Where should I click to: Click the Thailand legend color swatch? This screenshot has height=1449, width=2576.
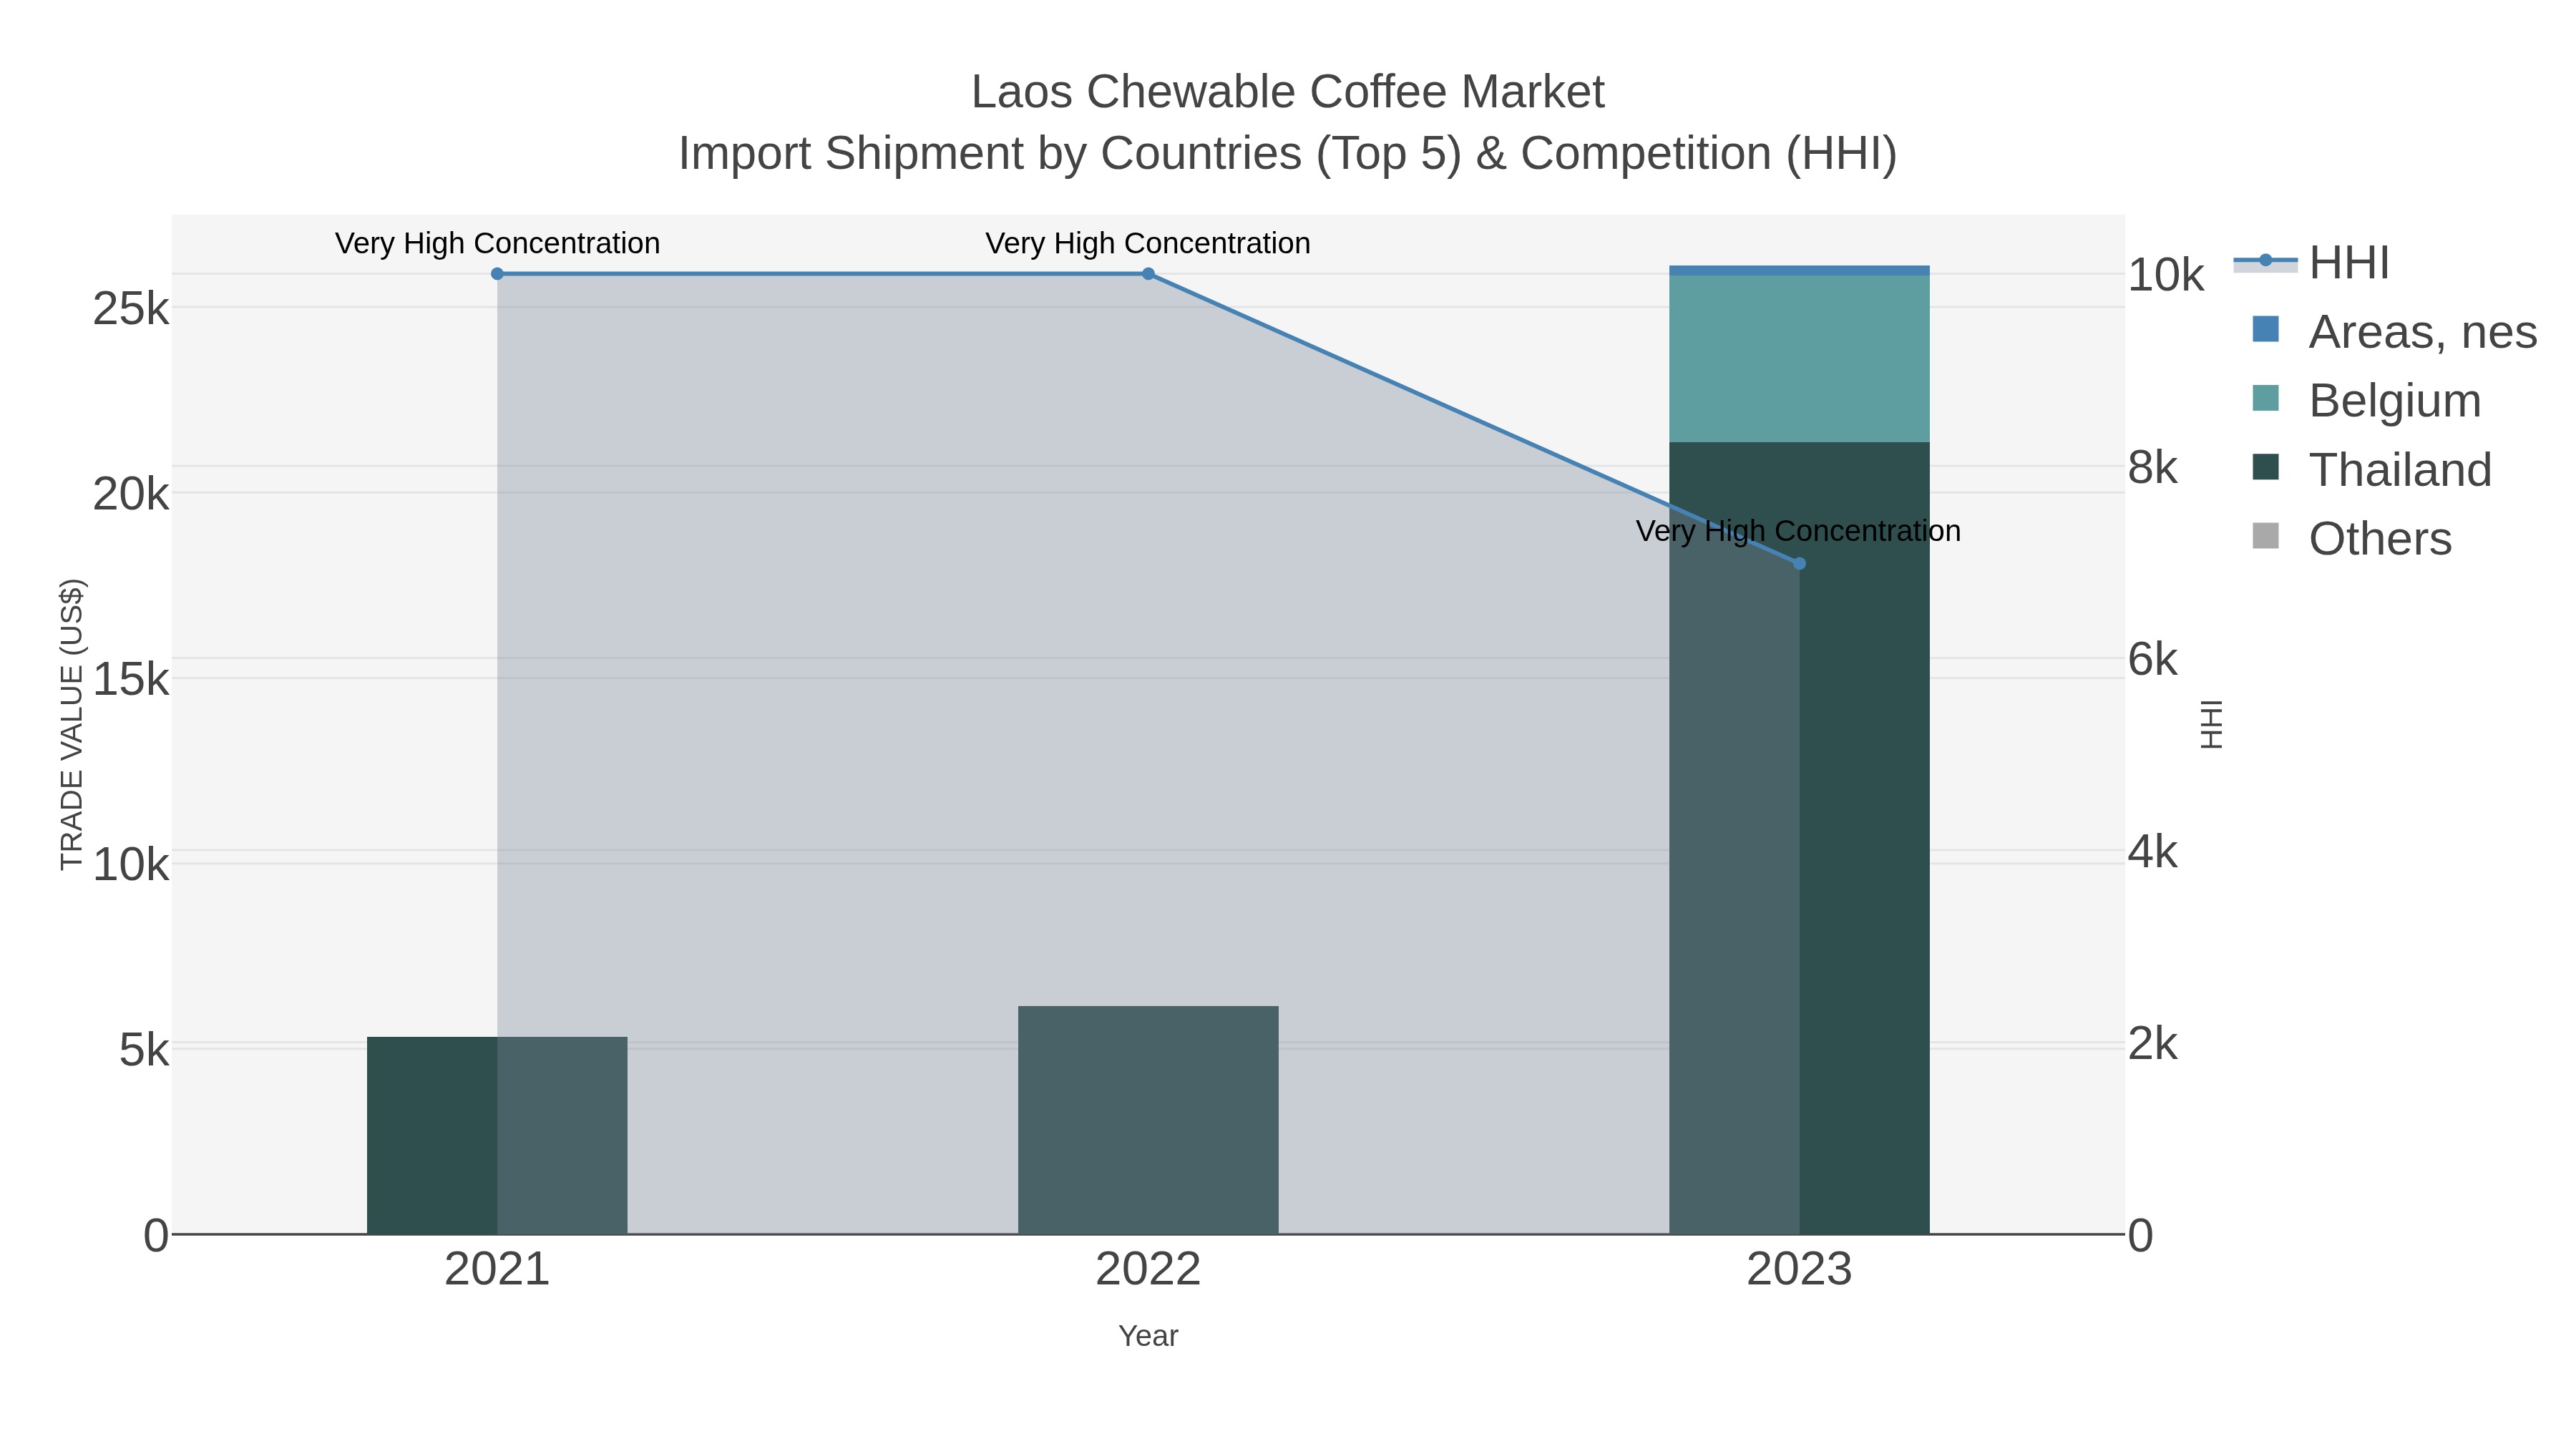[x=2265, y=467]
